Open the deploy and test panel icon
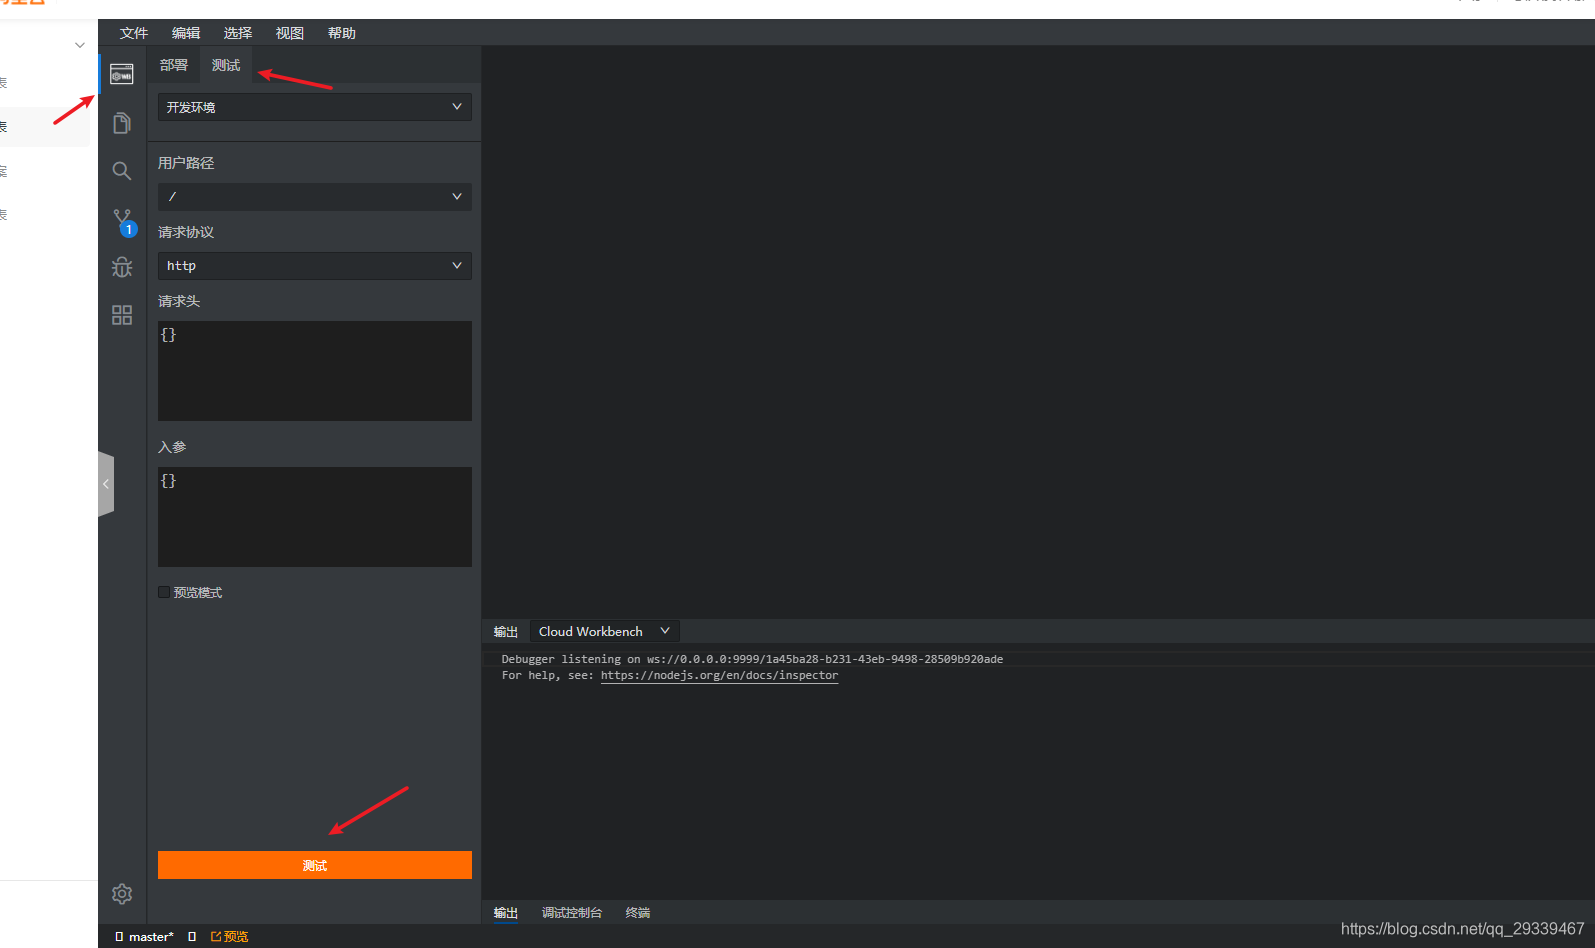The height and width of the screenshot is (948, 1595). pyautogui.click(x=122, y=74)
